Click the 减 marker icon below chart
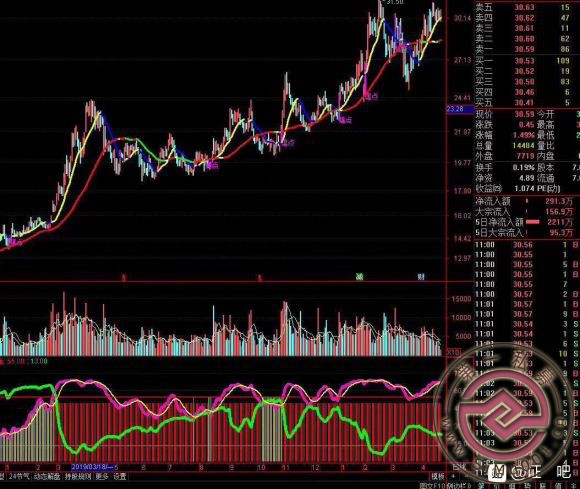This screenshot has width=580, height=489. tap(360, 276)
